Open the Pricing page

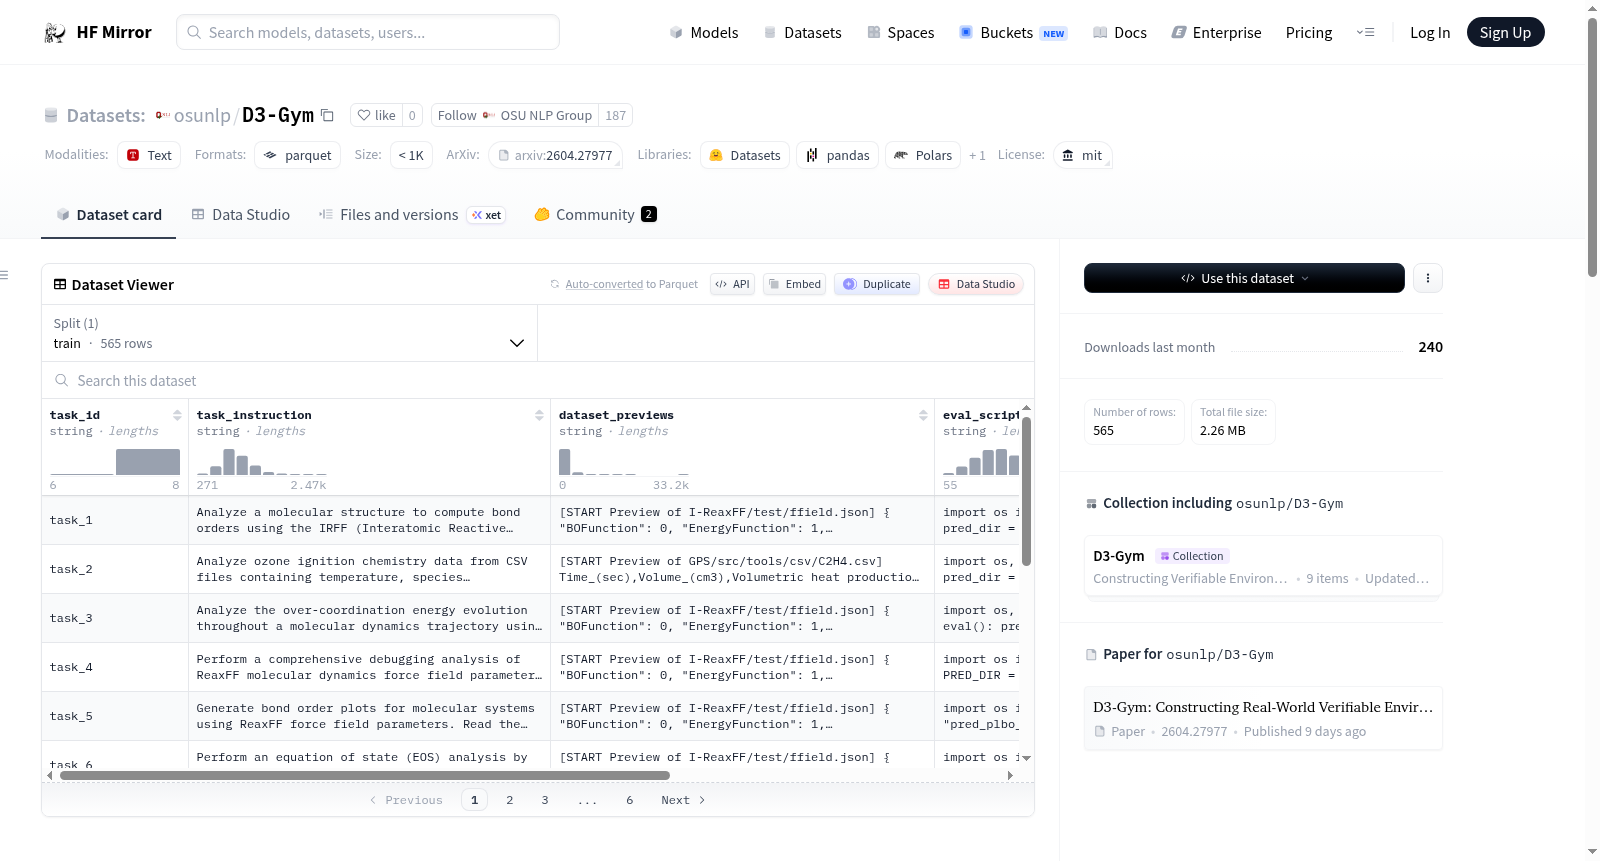tap(1309, 32)
